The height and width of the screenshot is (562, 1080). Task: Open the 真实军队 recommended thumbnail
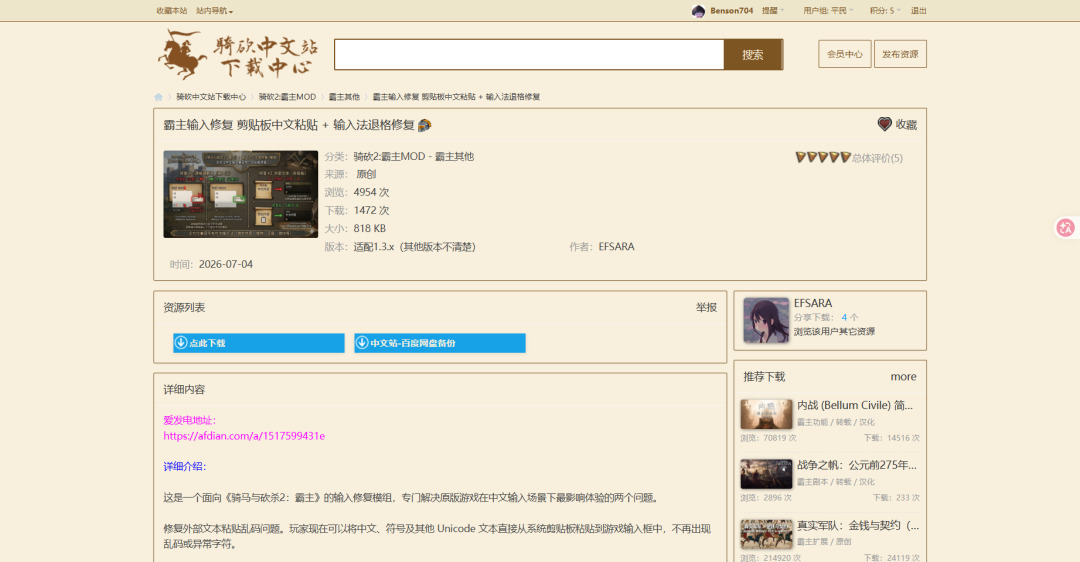tap(766, 534)
